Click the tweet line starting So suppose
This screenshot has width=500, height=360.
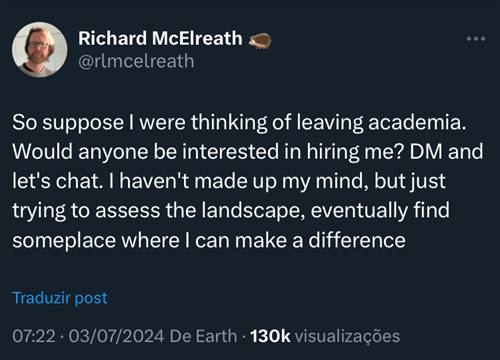pyautogui.click(x=239, y=123)
